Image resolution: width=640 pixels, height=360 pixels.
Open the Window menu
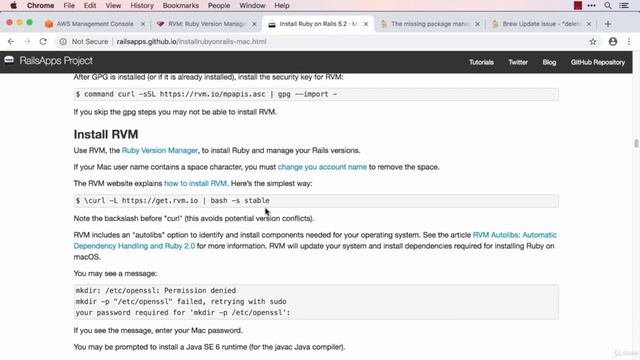(x=252, y=6)
